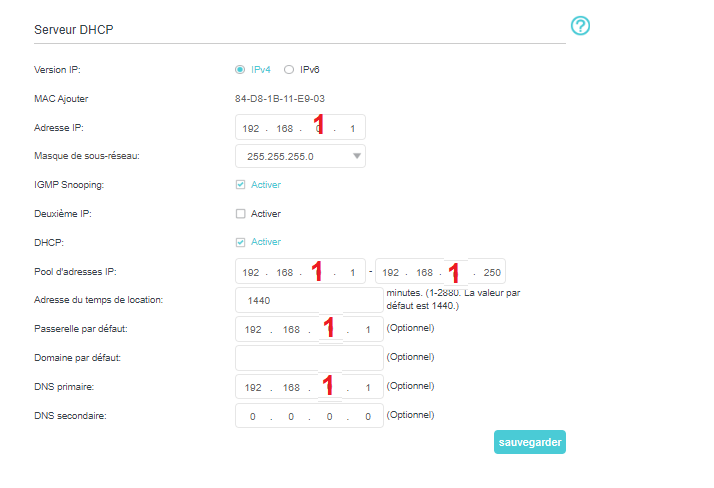Select the IPv6 radio button

[289, 70]
